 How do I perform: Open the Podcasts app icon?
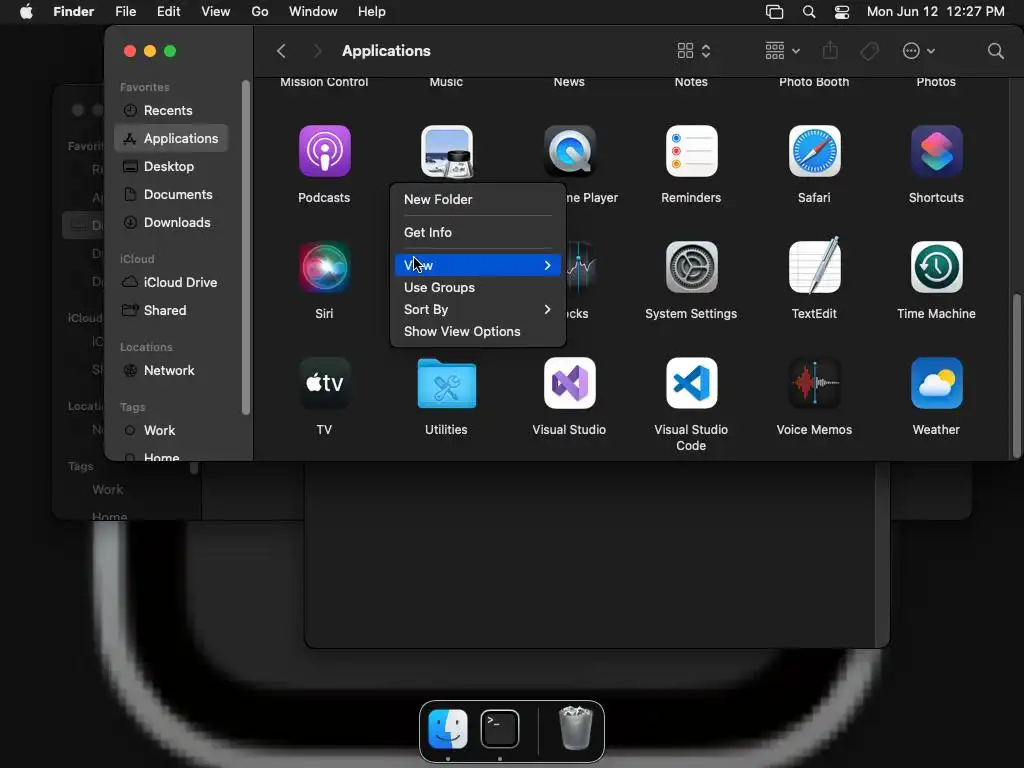click(325, 152)
